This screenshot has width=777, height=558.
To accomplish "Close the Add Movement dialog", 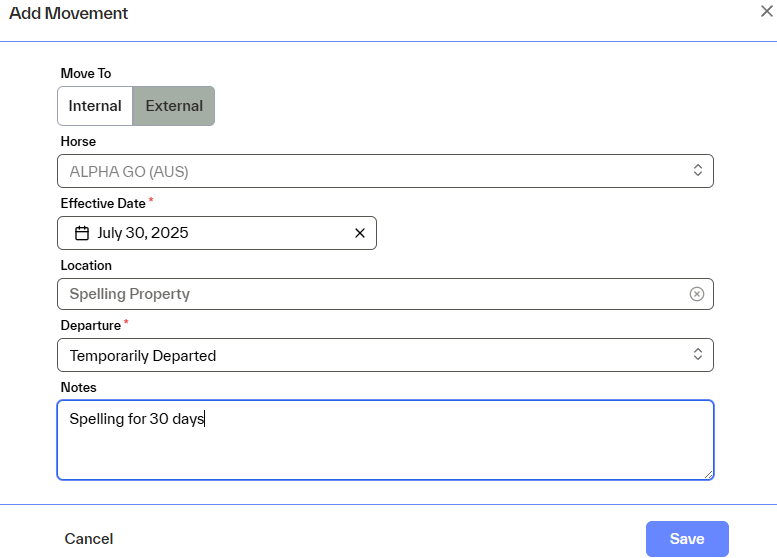I will [767, 10].
